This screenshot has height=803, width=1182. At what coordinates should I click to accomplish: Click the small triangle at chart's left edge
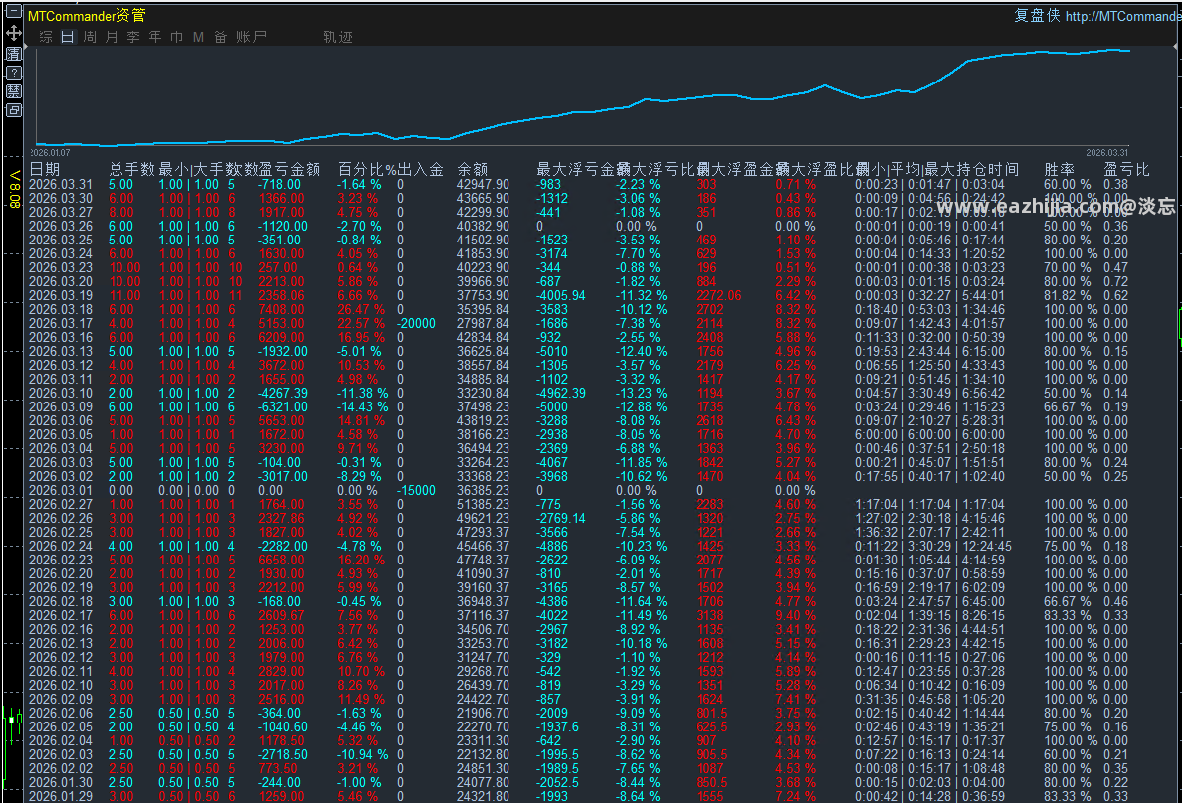(26, 47)
